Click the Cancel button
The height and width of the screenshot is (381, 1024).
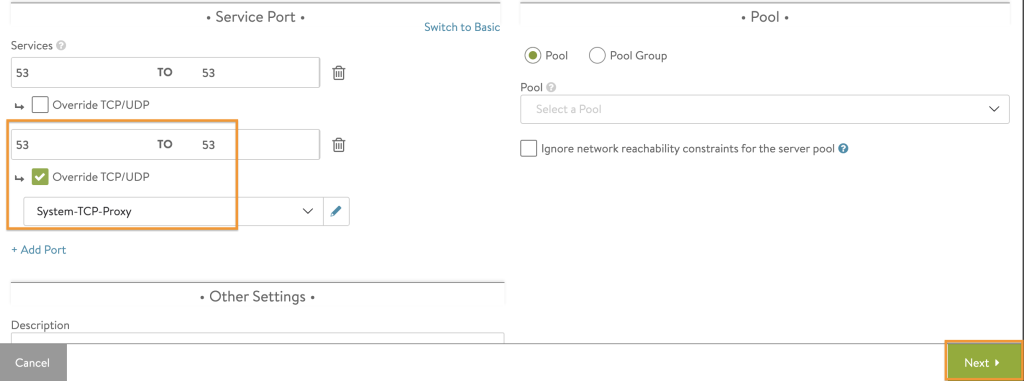point(33,362)
